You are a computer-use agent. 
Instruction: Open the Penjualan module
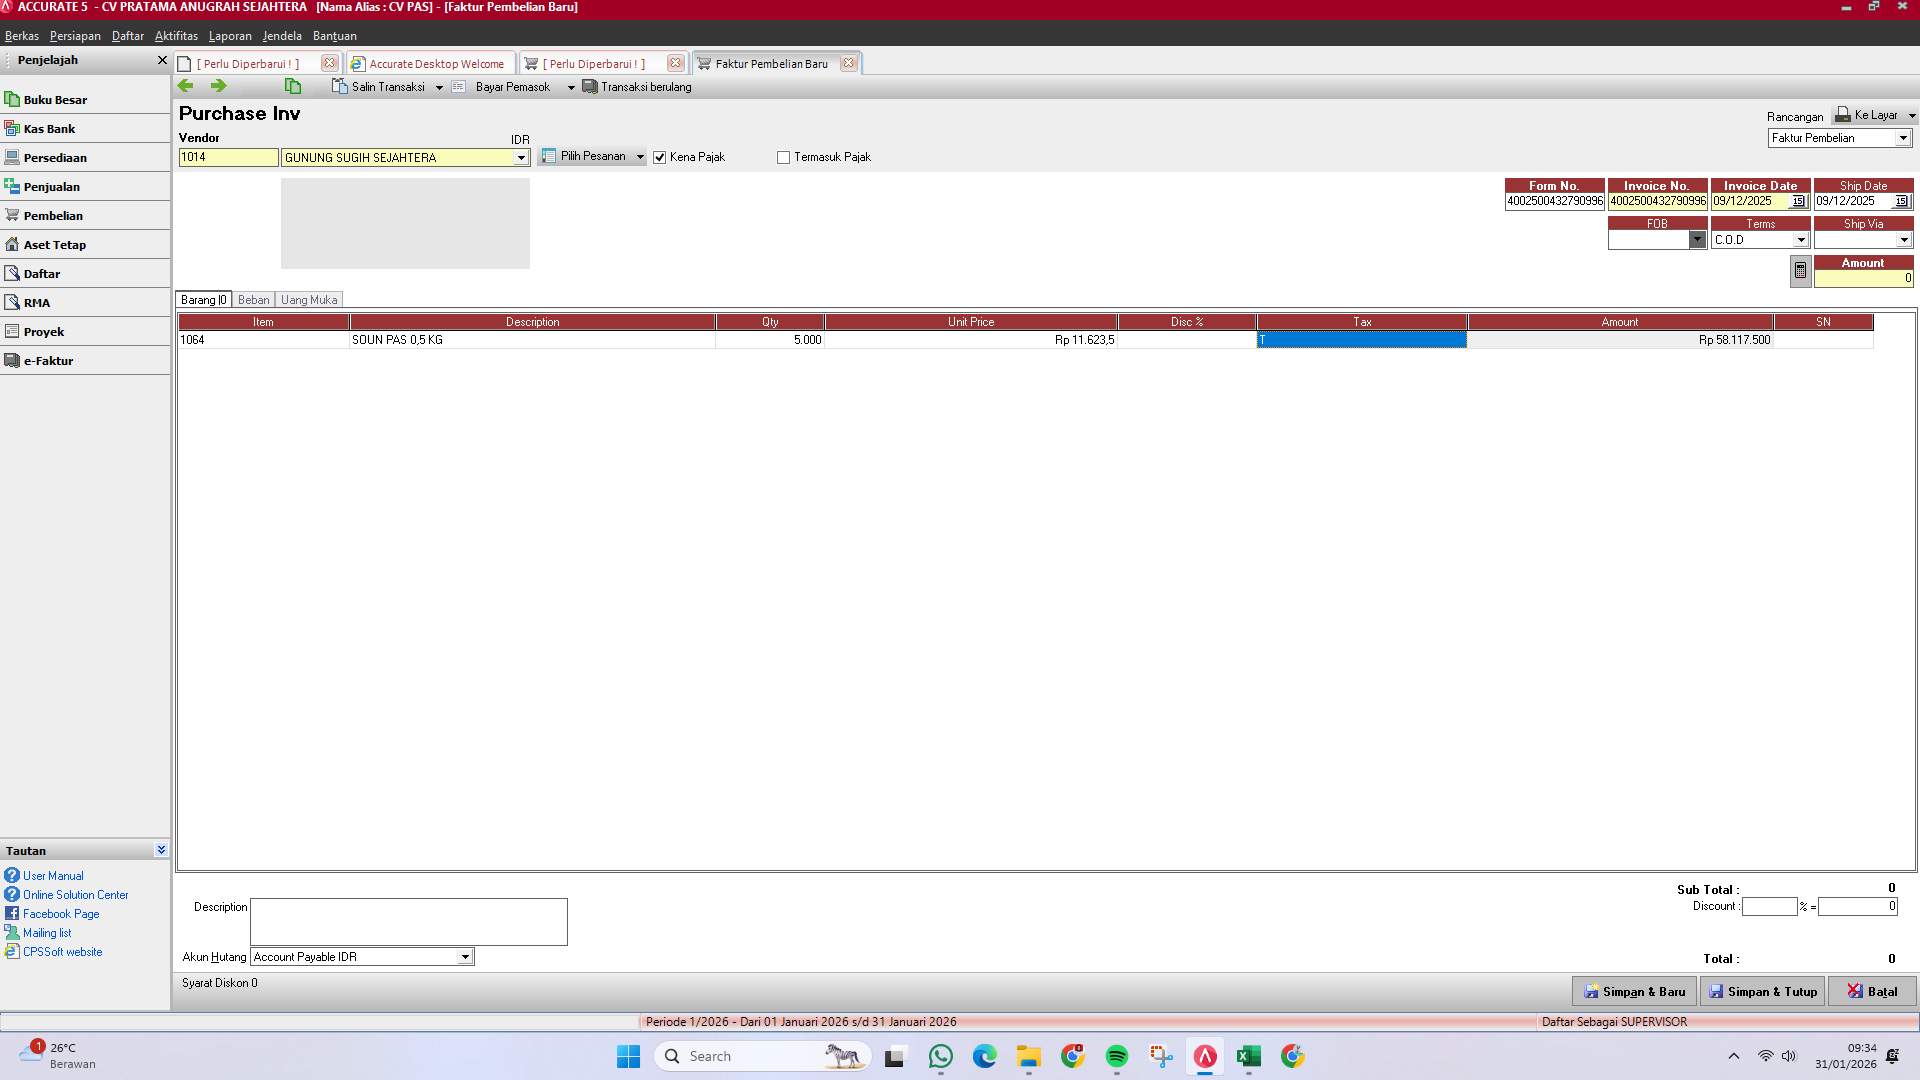click(x=52, y=186)
